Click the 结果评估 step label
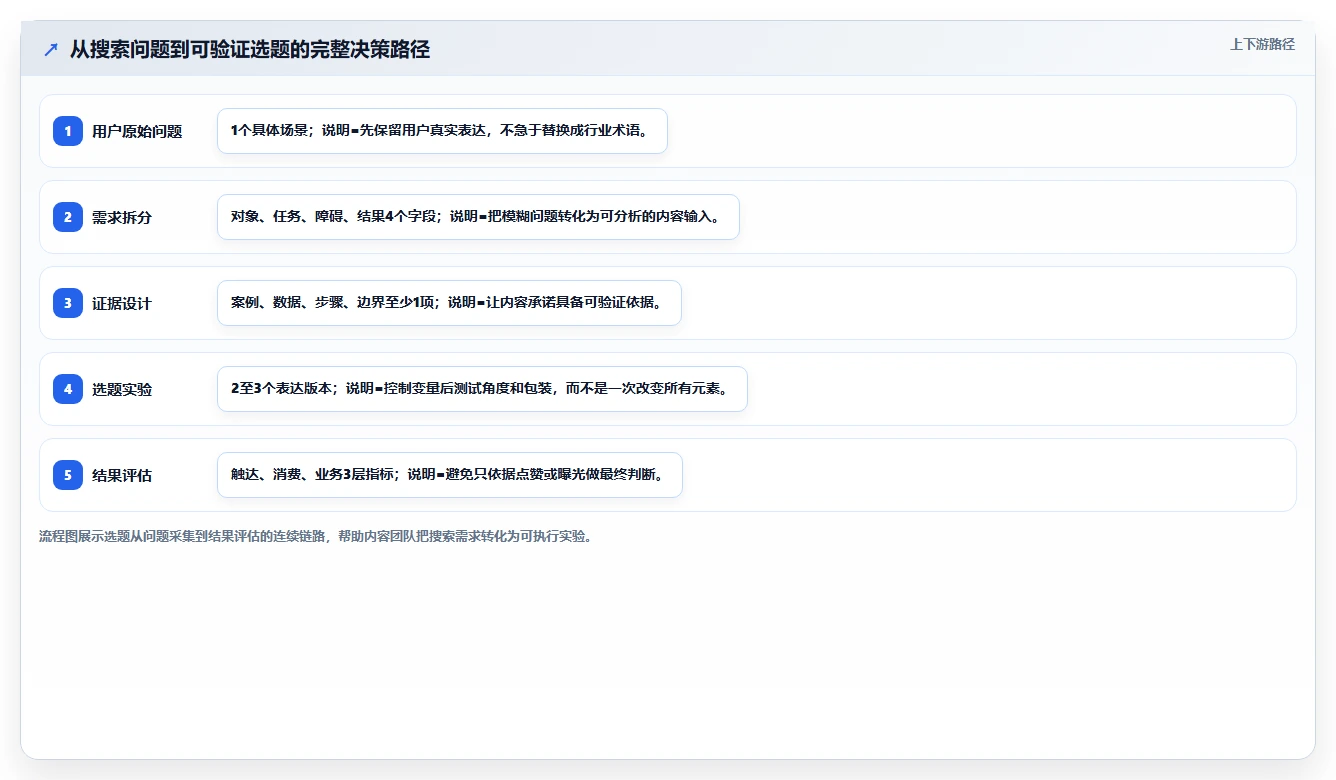The width and height of the screenshot is (1336, 780). (x=122, y=475)
